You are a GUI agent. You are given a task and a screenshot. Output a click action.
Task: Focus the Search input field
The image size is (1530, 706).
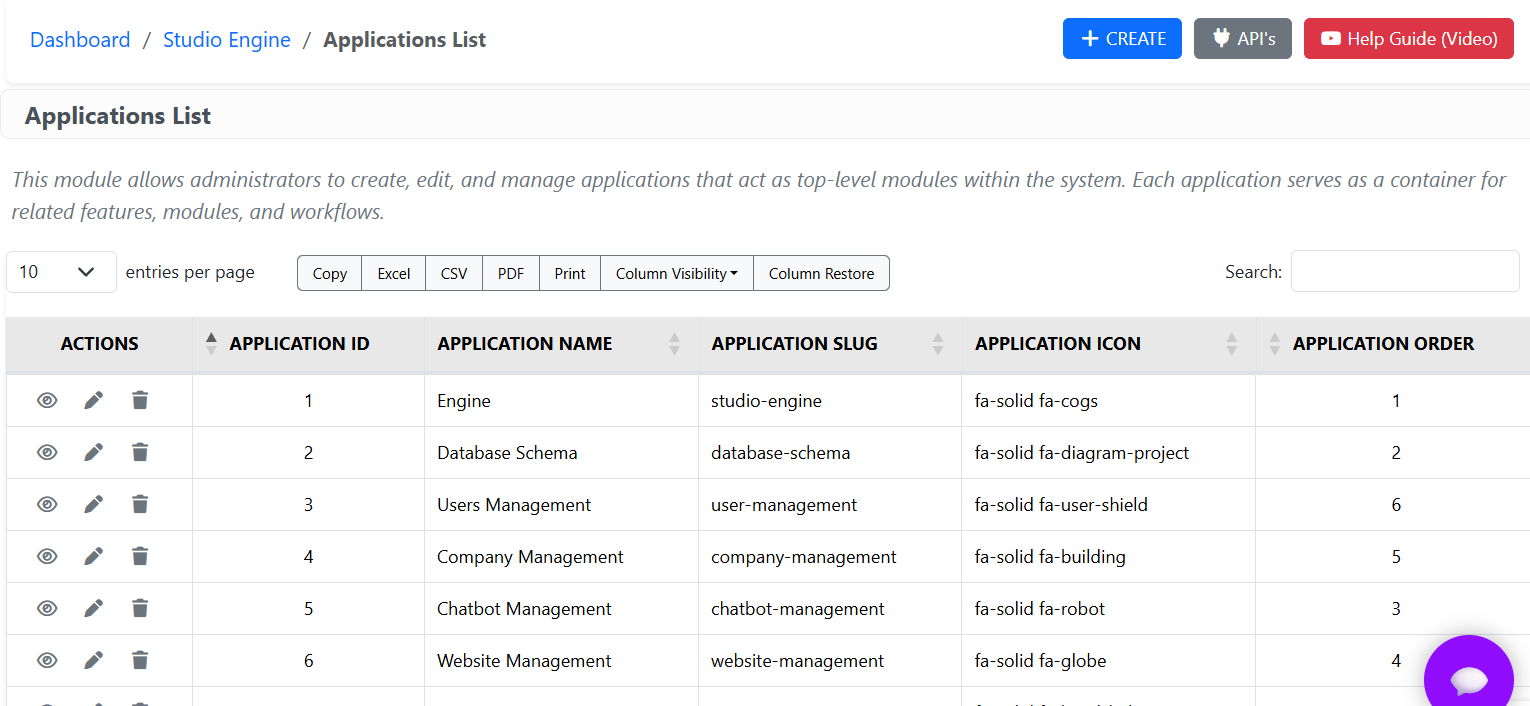coord(1405,271)
